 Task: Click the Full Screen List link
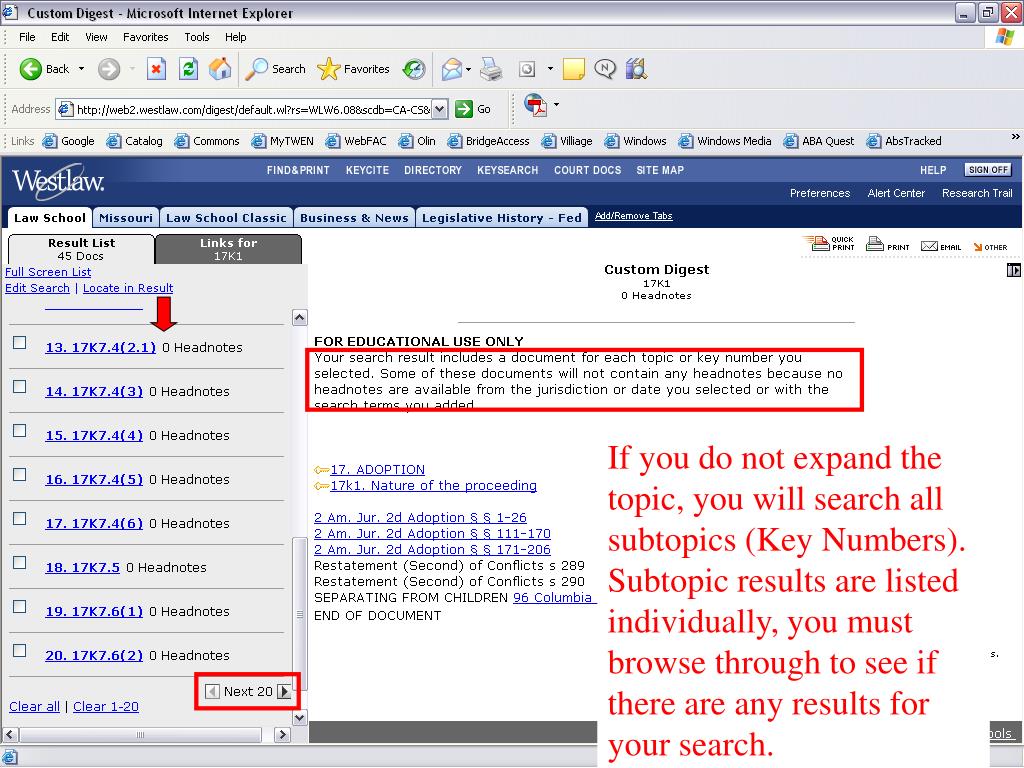point(48,272)
